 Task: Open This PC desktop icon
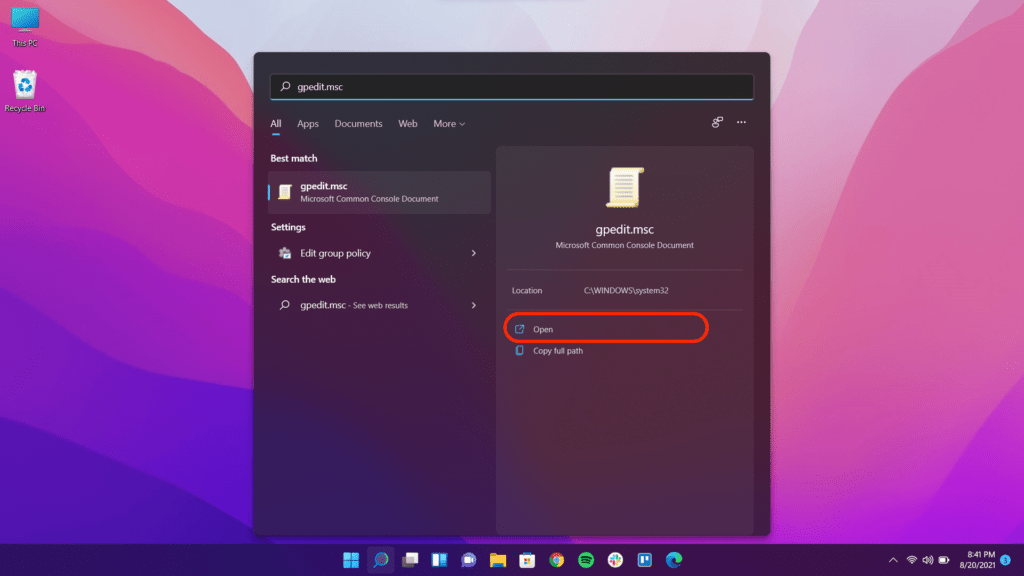[x=25, y=27]
